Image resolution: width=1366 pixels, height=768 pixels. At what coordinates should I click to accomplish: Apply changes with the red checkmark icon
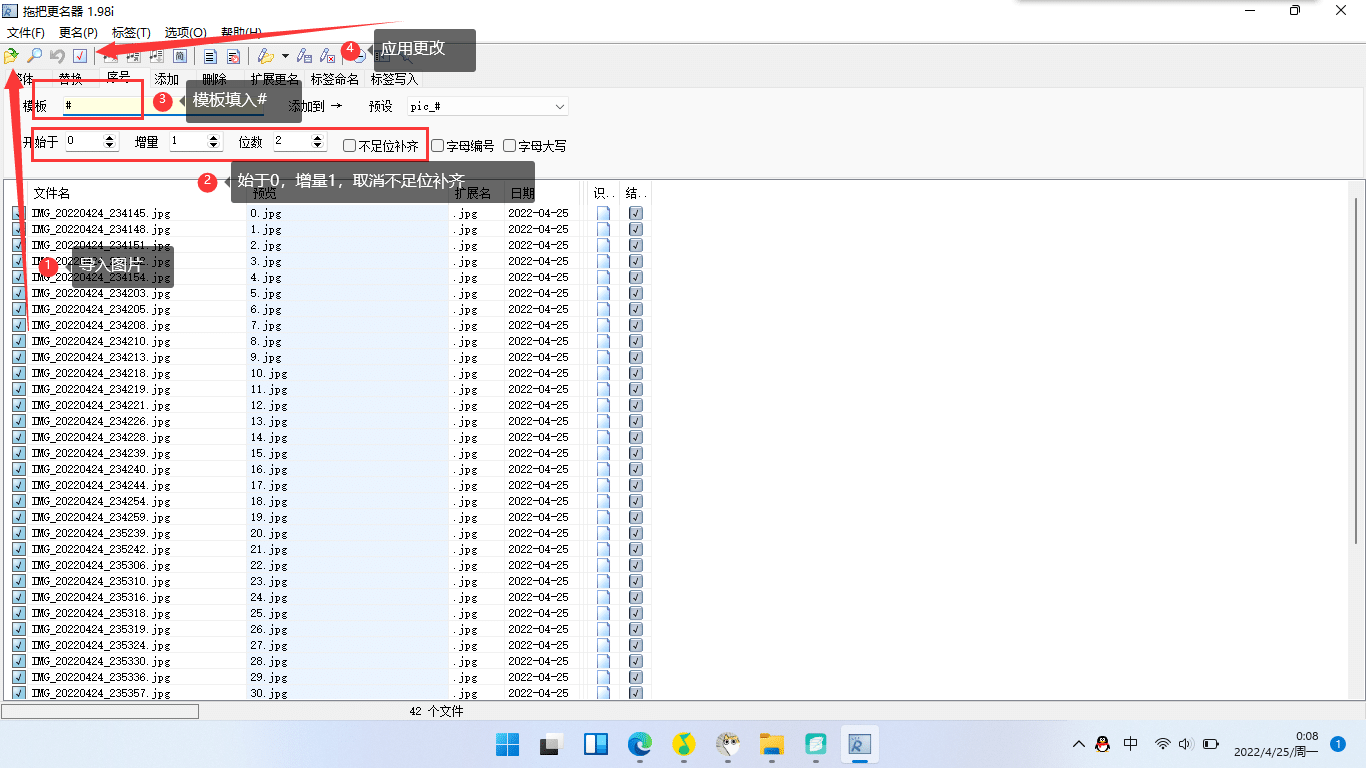click(80, 56)
